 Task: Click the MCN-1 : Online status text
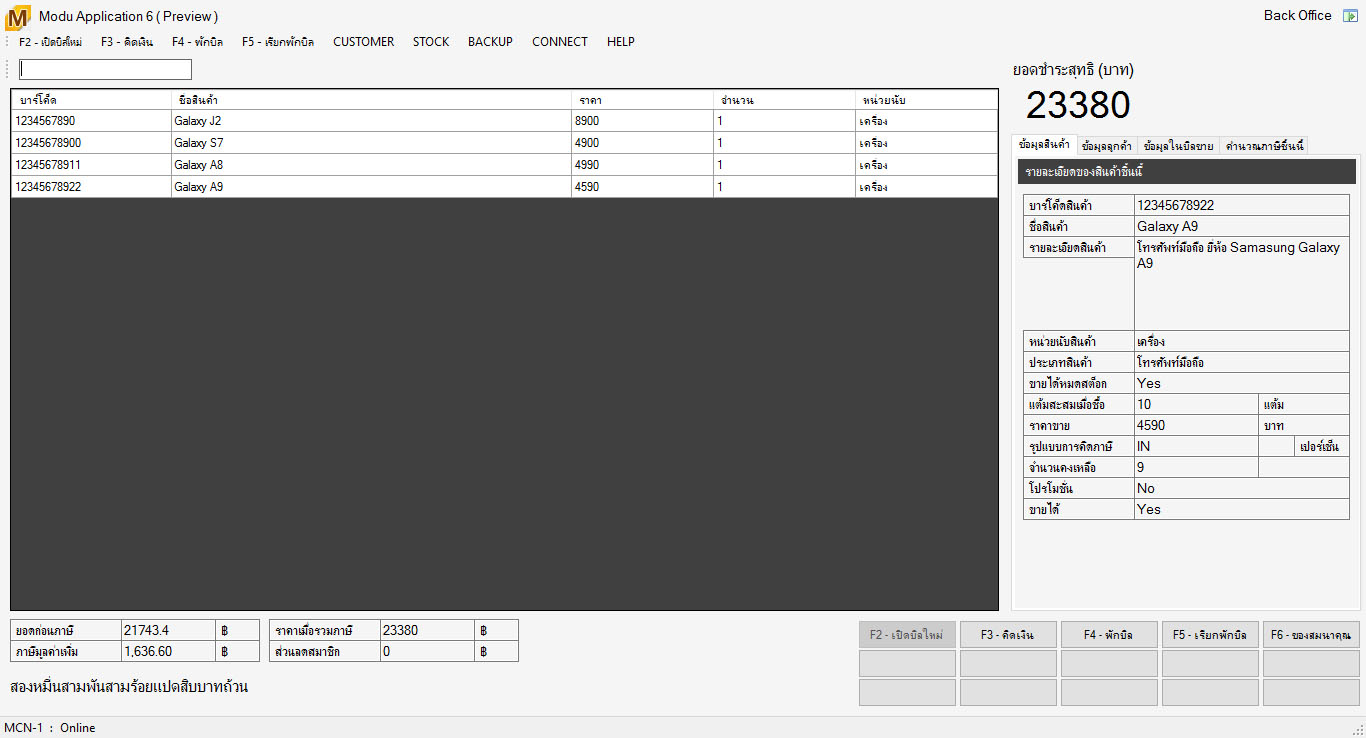pyautogui.click(x=50, y=728)
